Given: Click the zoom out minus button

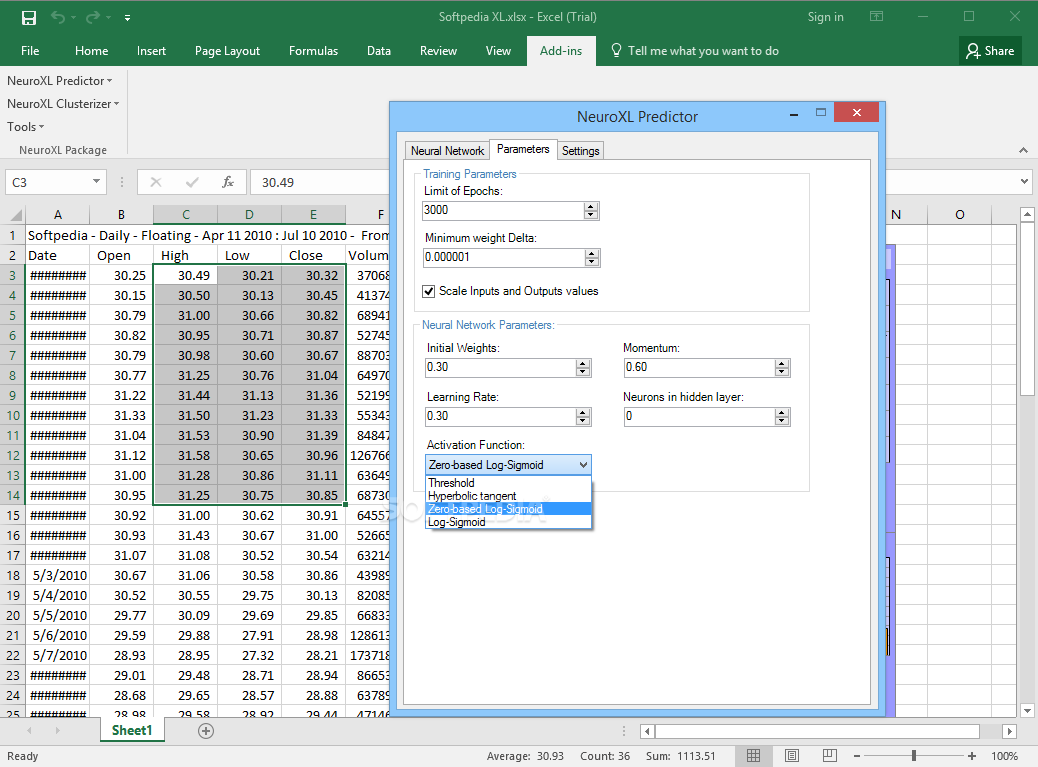Looking at the screenshot, I should [857, 756].
